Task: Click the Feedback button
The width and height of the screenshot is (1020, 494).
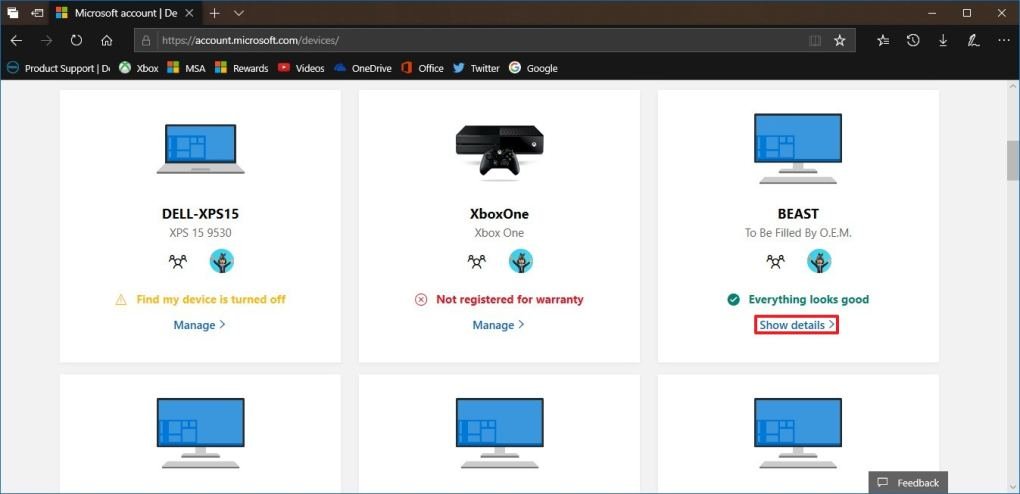Action: coord(908,482)
